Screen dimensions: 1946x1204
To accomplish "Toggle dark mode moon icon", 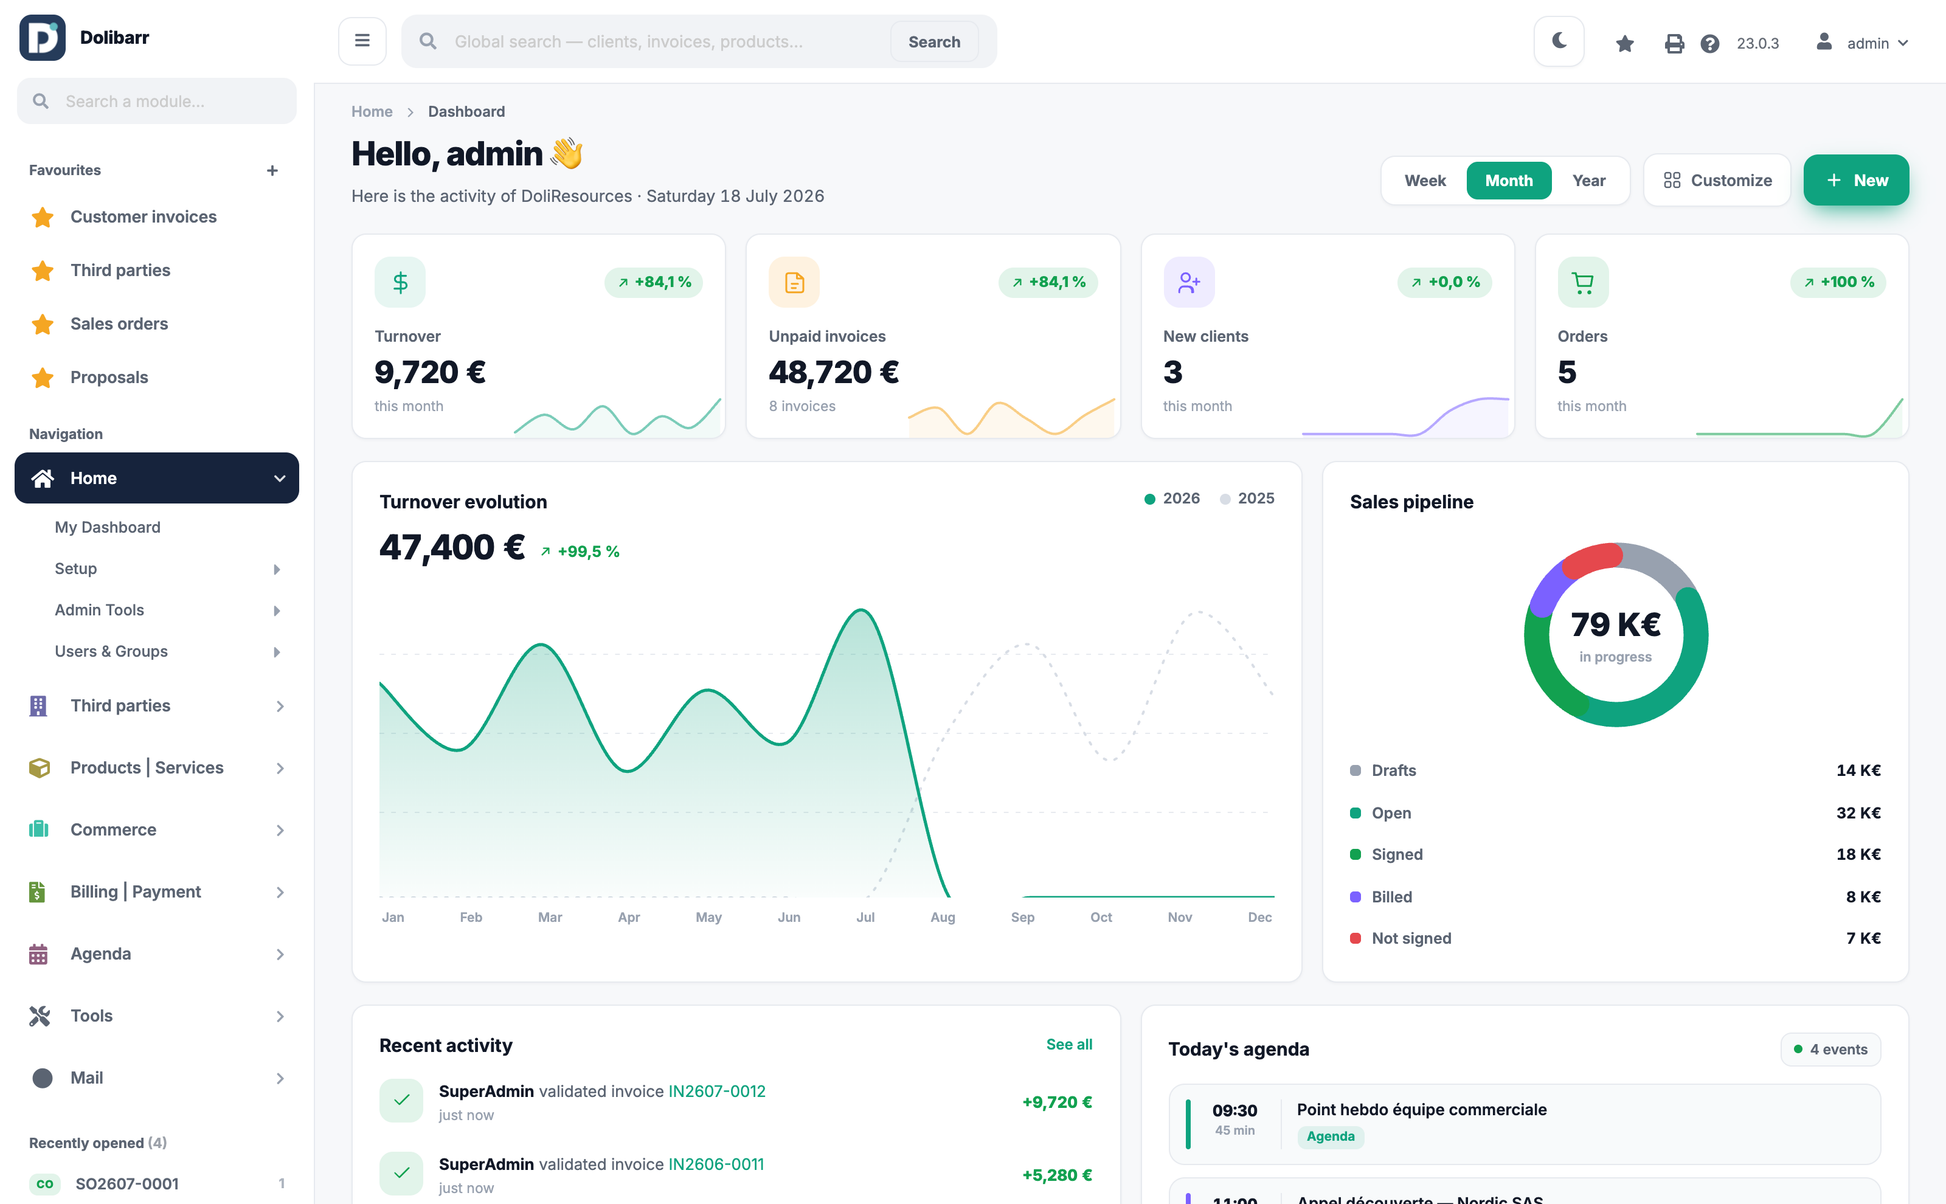I will [x=1559, y=41].
